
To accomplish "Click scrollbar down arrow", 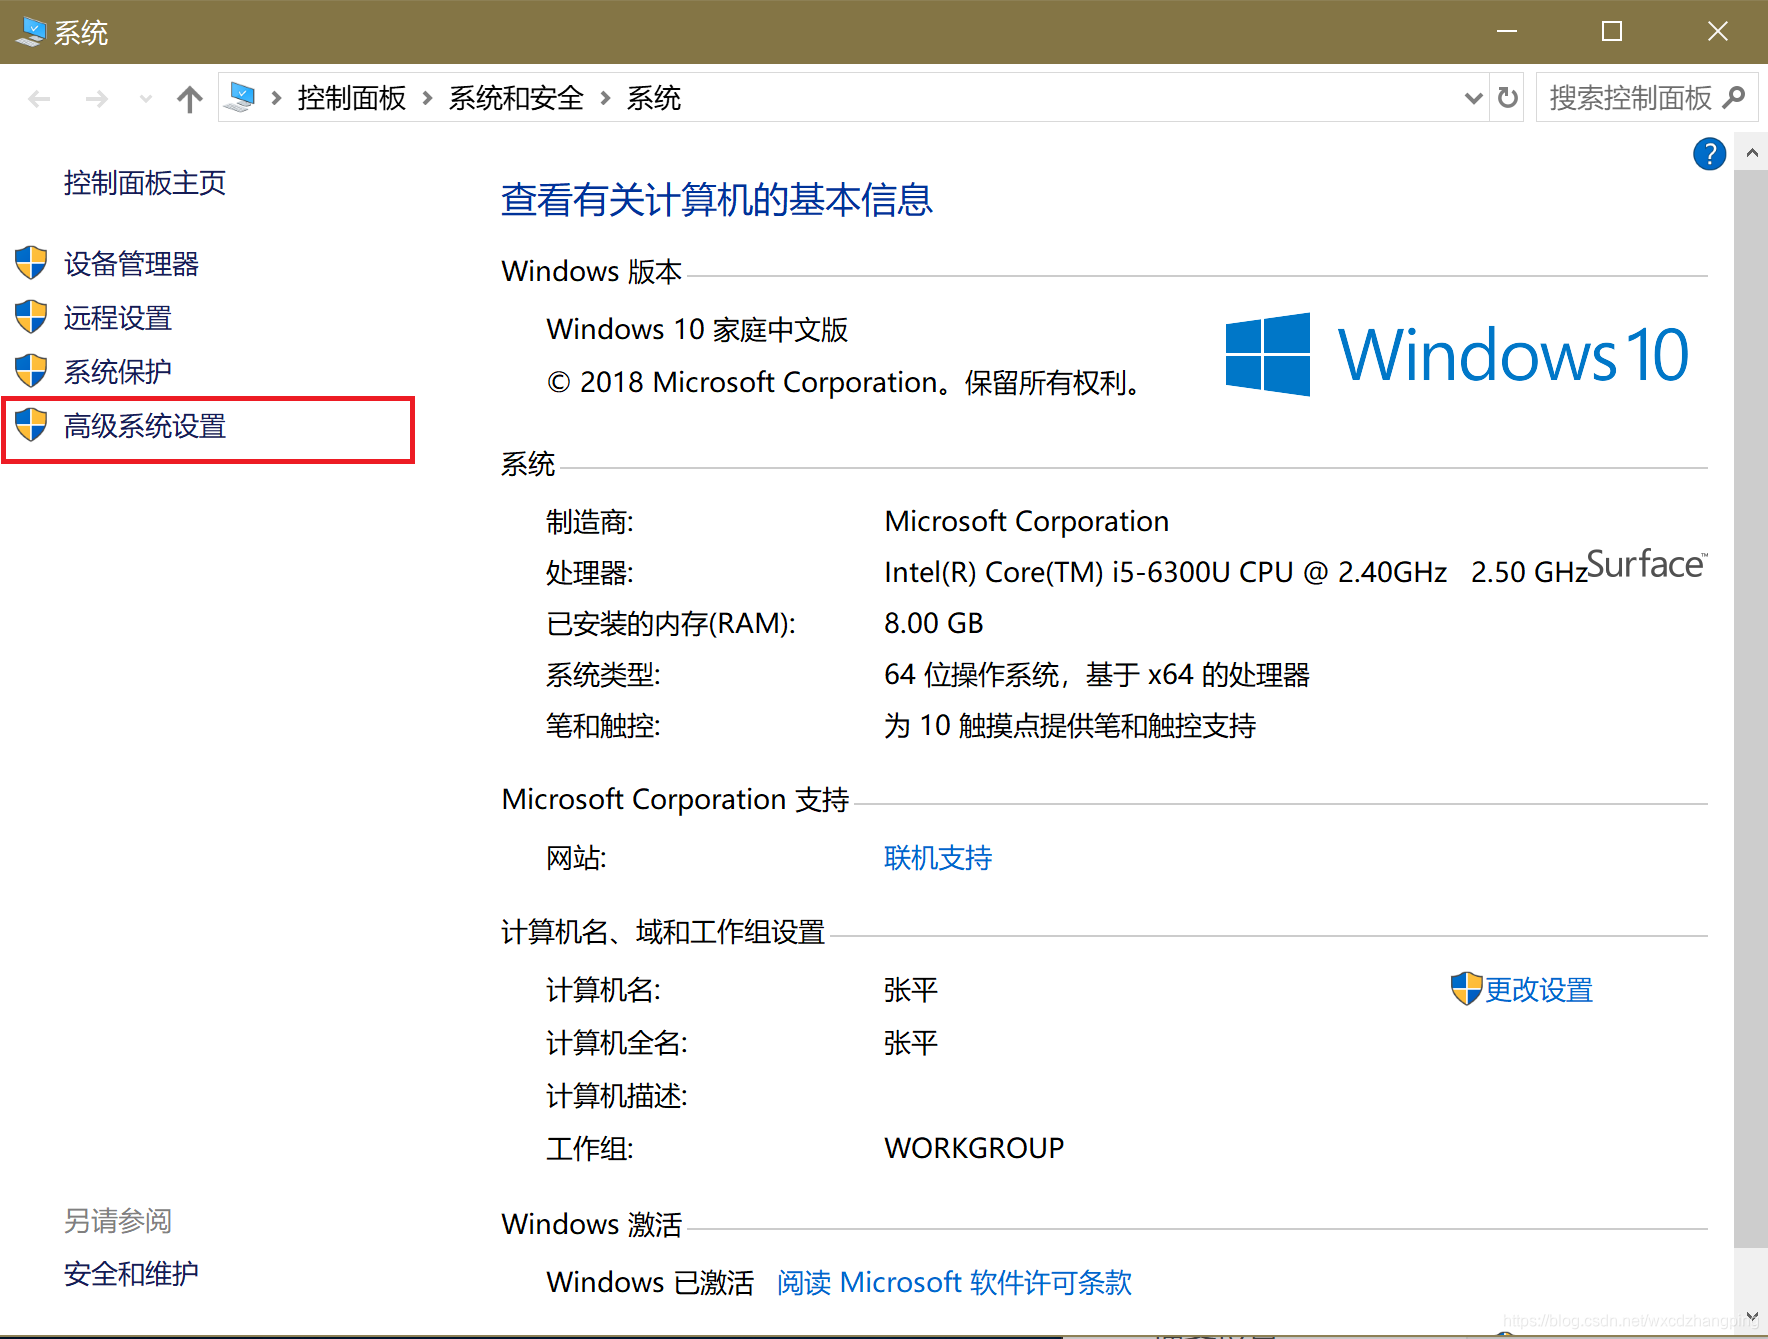I will [1751, 1317].
